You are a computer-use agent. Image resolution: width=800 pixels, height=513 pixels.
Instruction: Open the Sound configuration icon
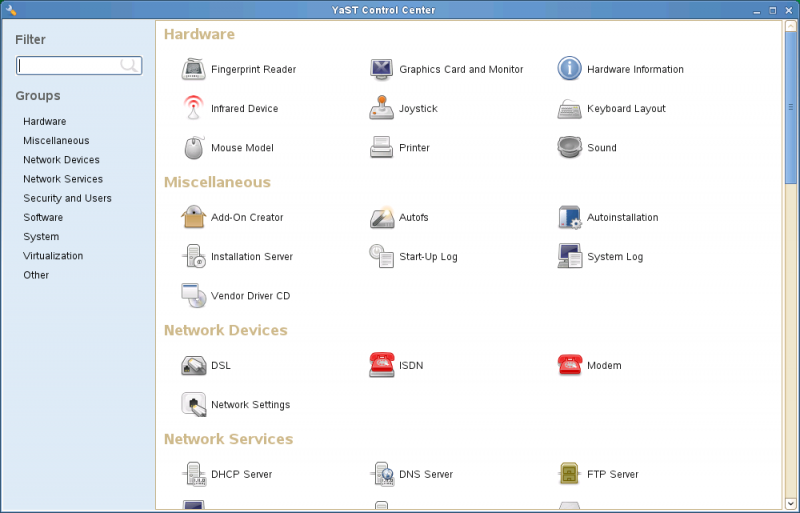click(569, 148)
